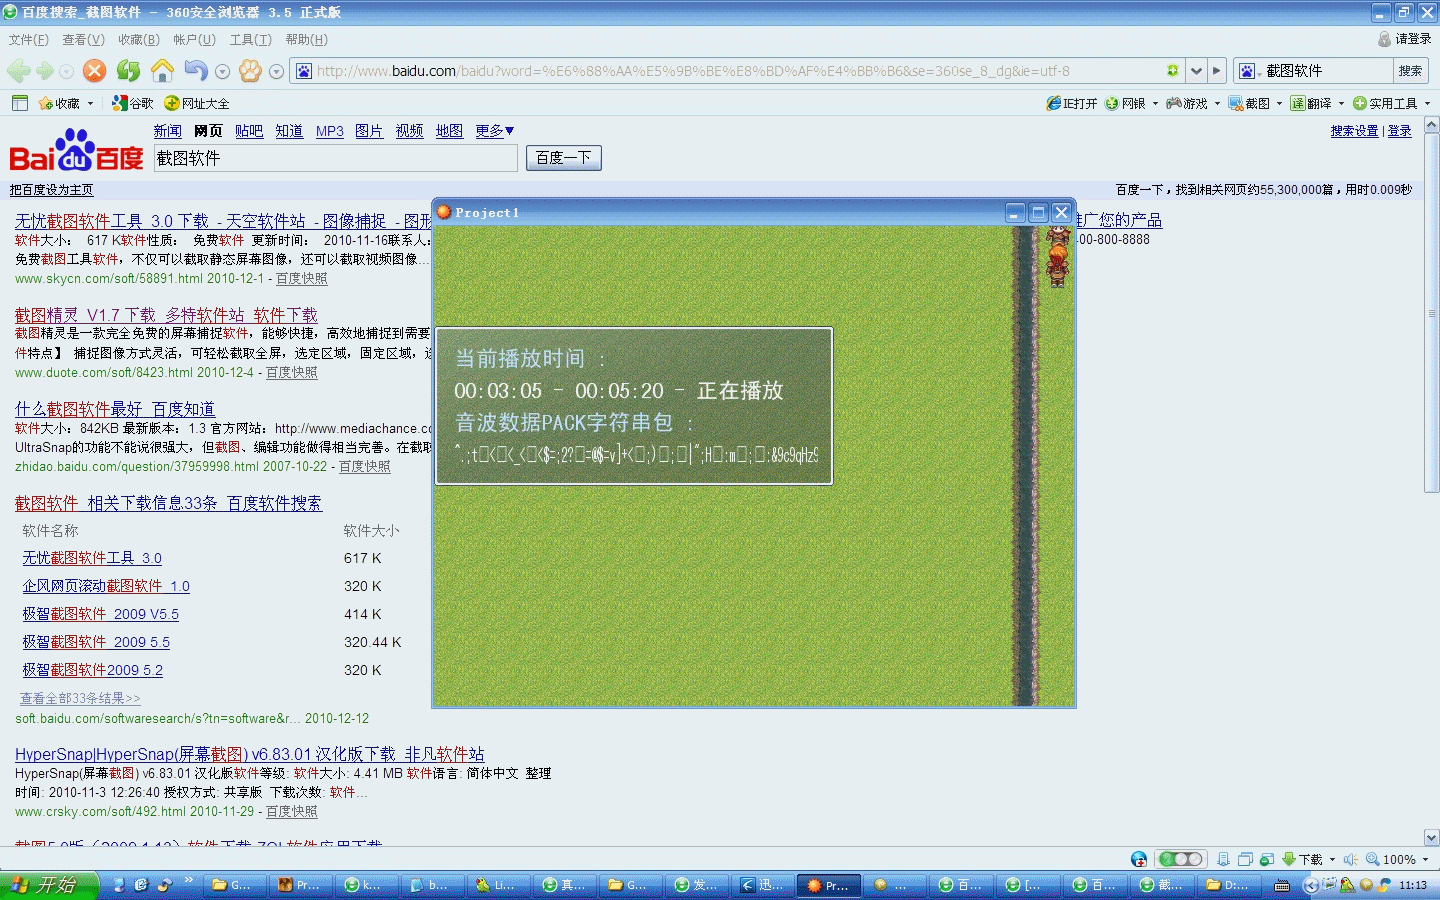
Task: Go to the browser home page icon
Action: click(x=162, y=71)
